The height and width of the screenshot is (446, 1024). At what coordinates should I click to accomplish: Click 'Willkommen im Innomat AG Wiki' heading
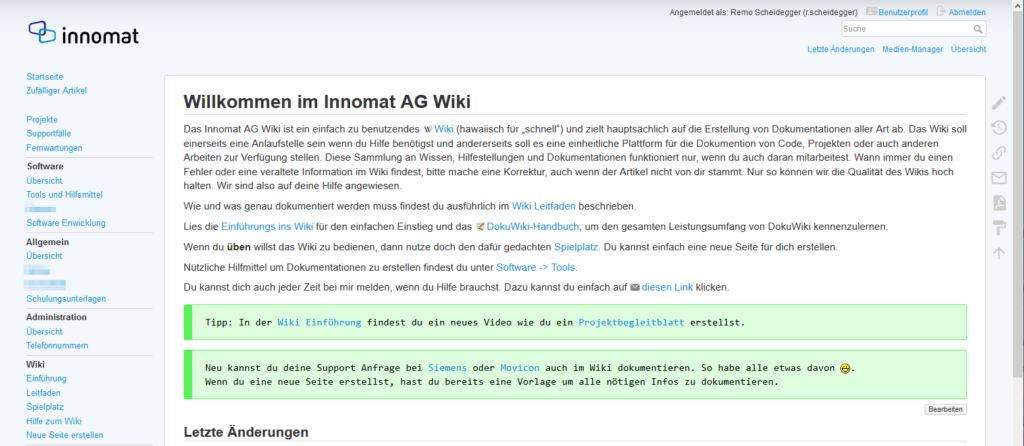[327, 102]
